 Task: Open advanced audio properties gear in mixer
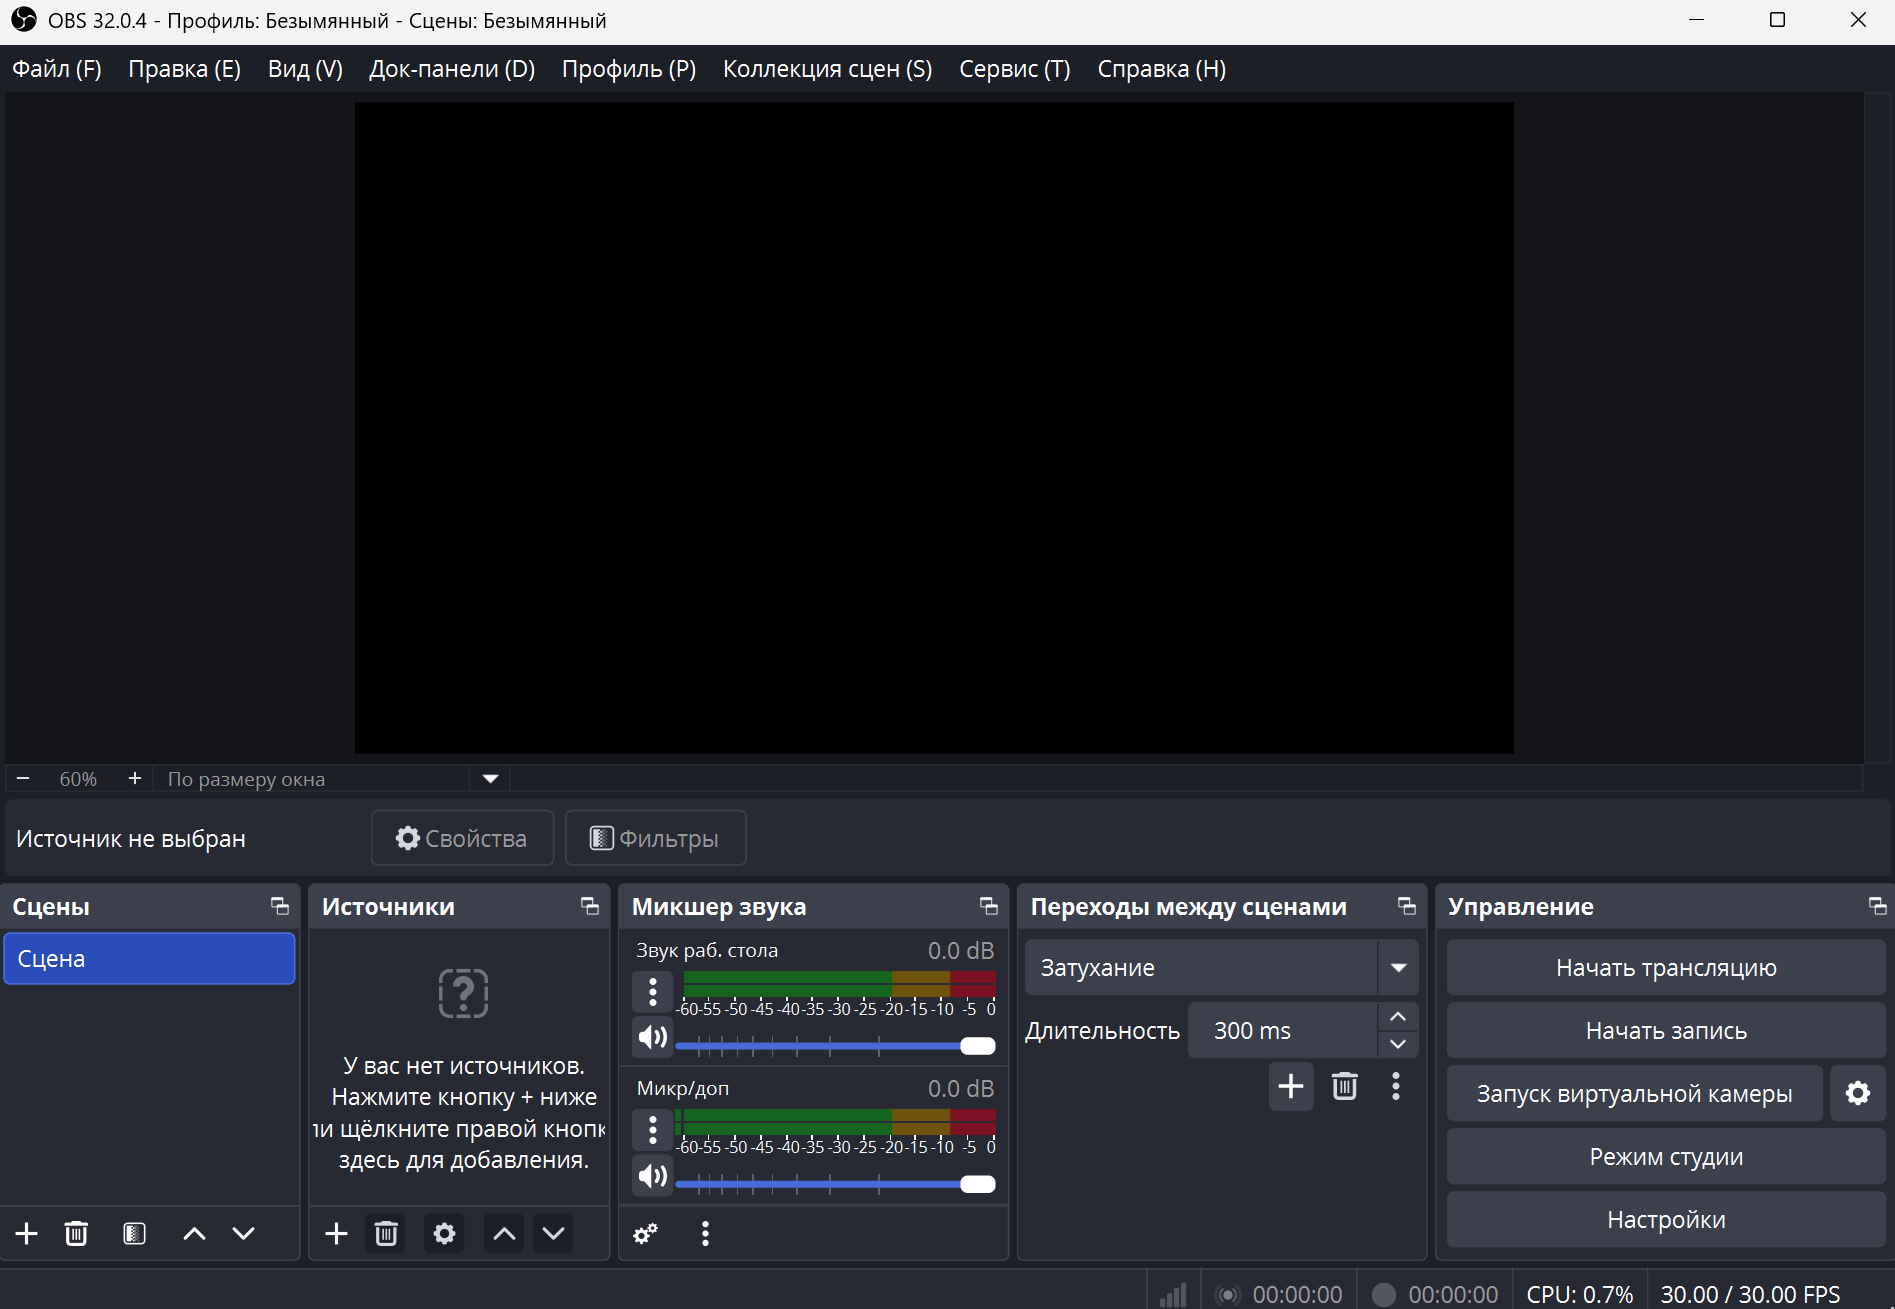tap(644, 1233)
